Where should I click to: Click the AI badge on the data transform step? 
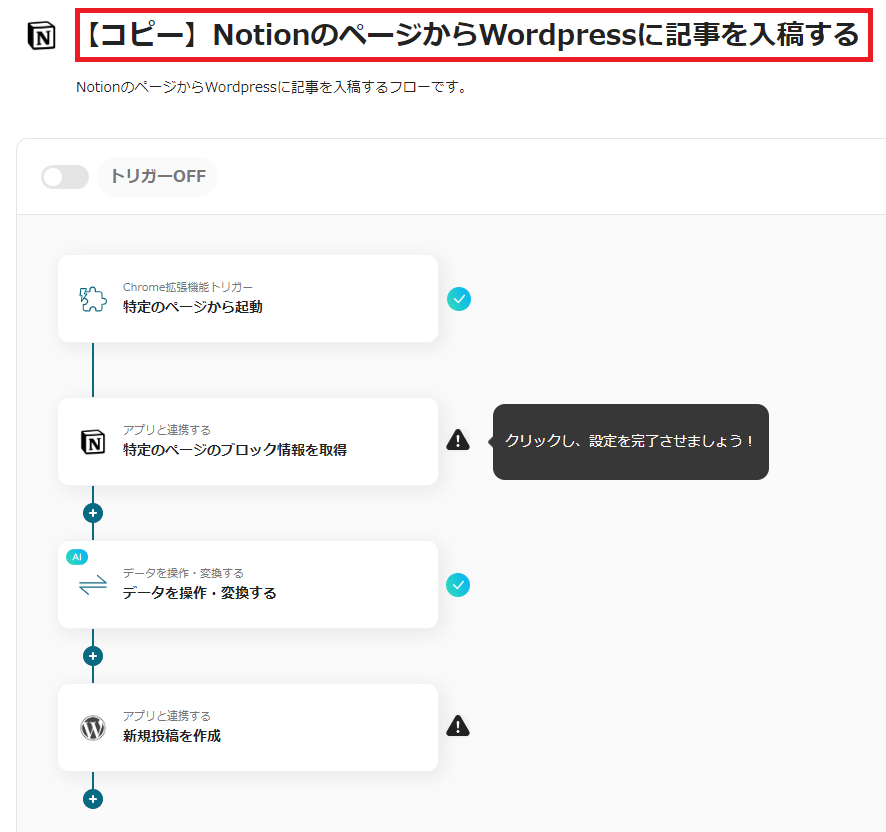77,556
